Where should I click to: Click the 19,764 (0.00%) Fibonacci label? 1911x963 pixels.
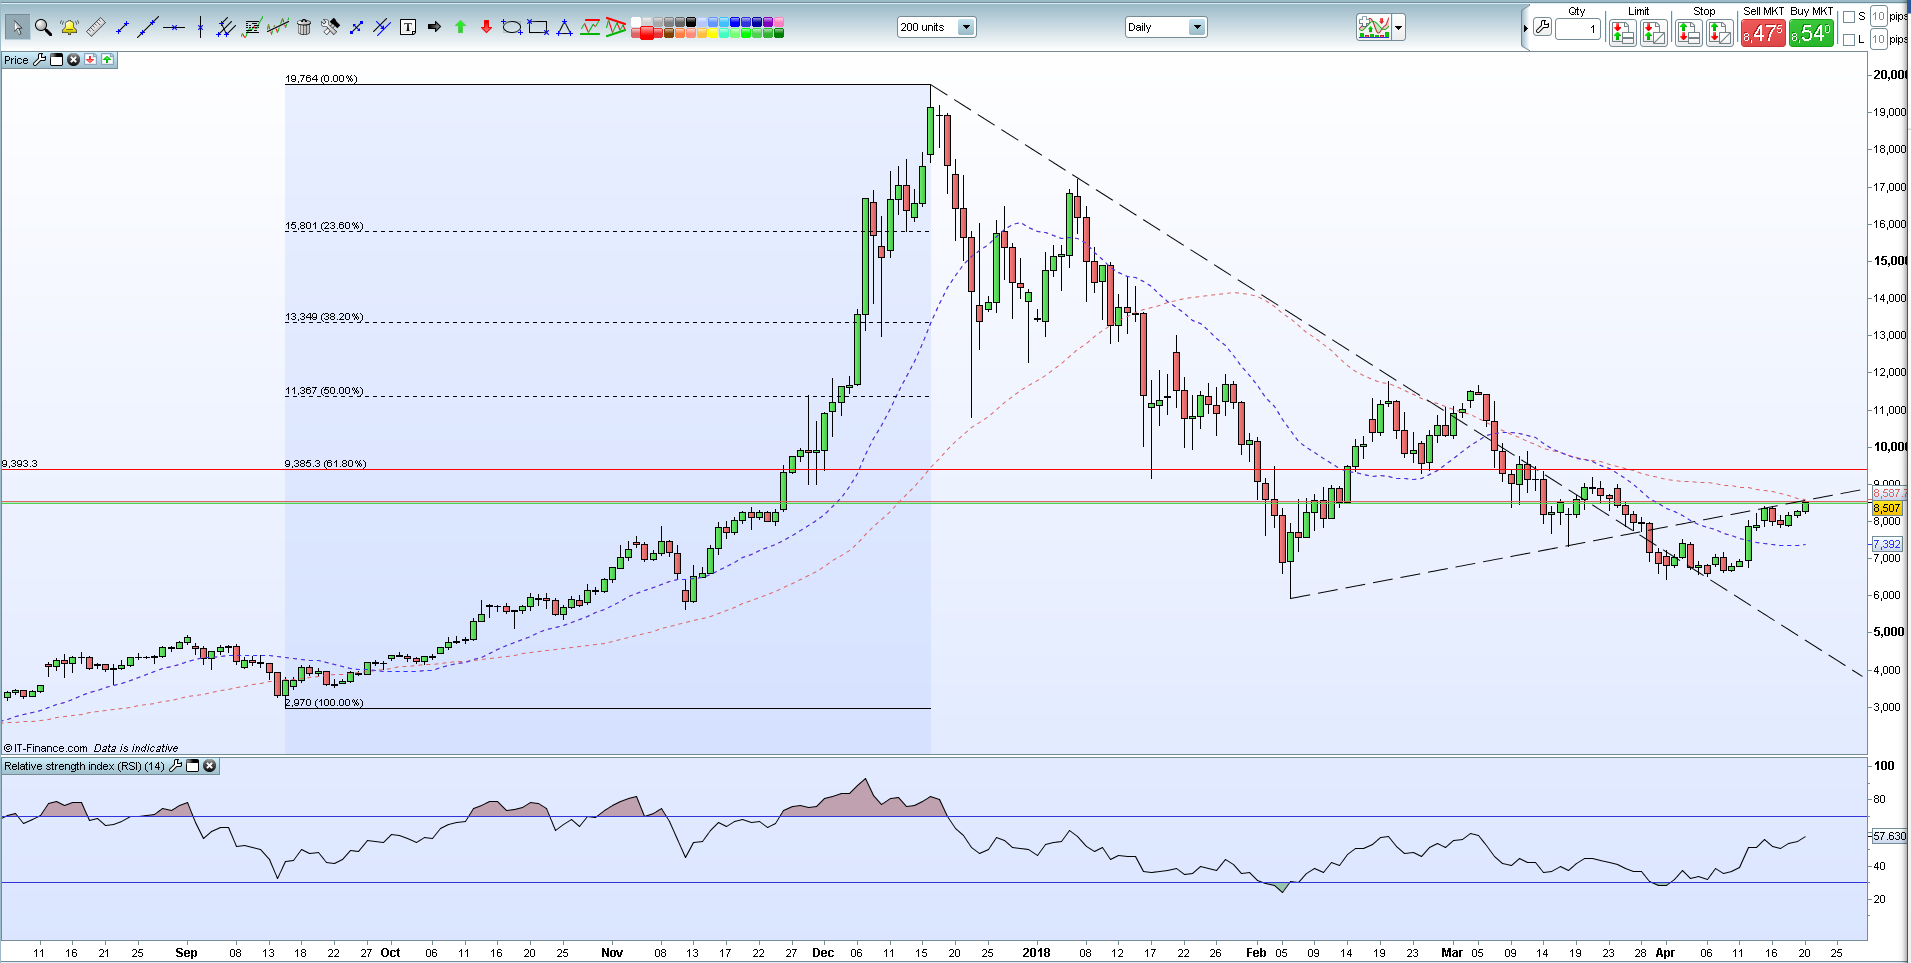pyautogui.click(x=321, y=78)
